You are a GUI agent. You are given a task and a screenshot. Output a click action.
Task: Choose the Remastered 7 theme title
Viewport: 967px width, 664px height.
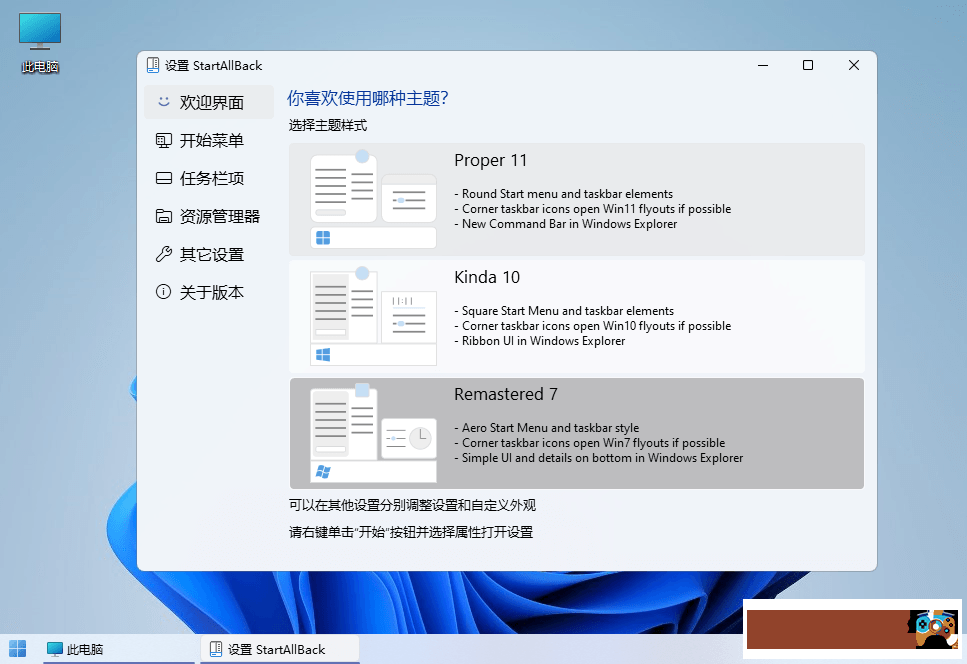(x=506, y=395)
